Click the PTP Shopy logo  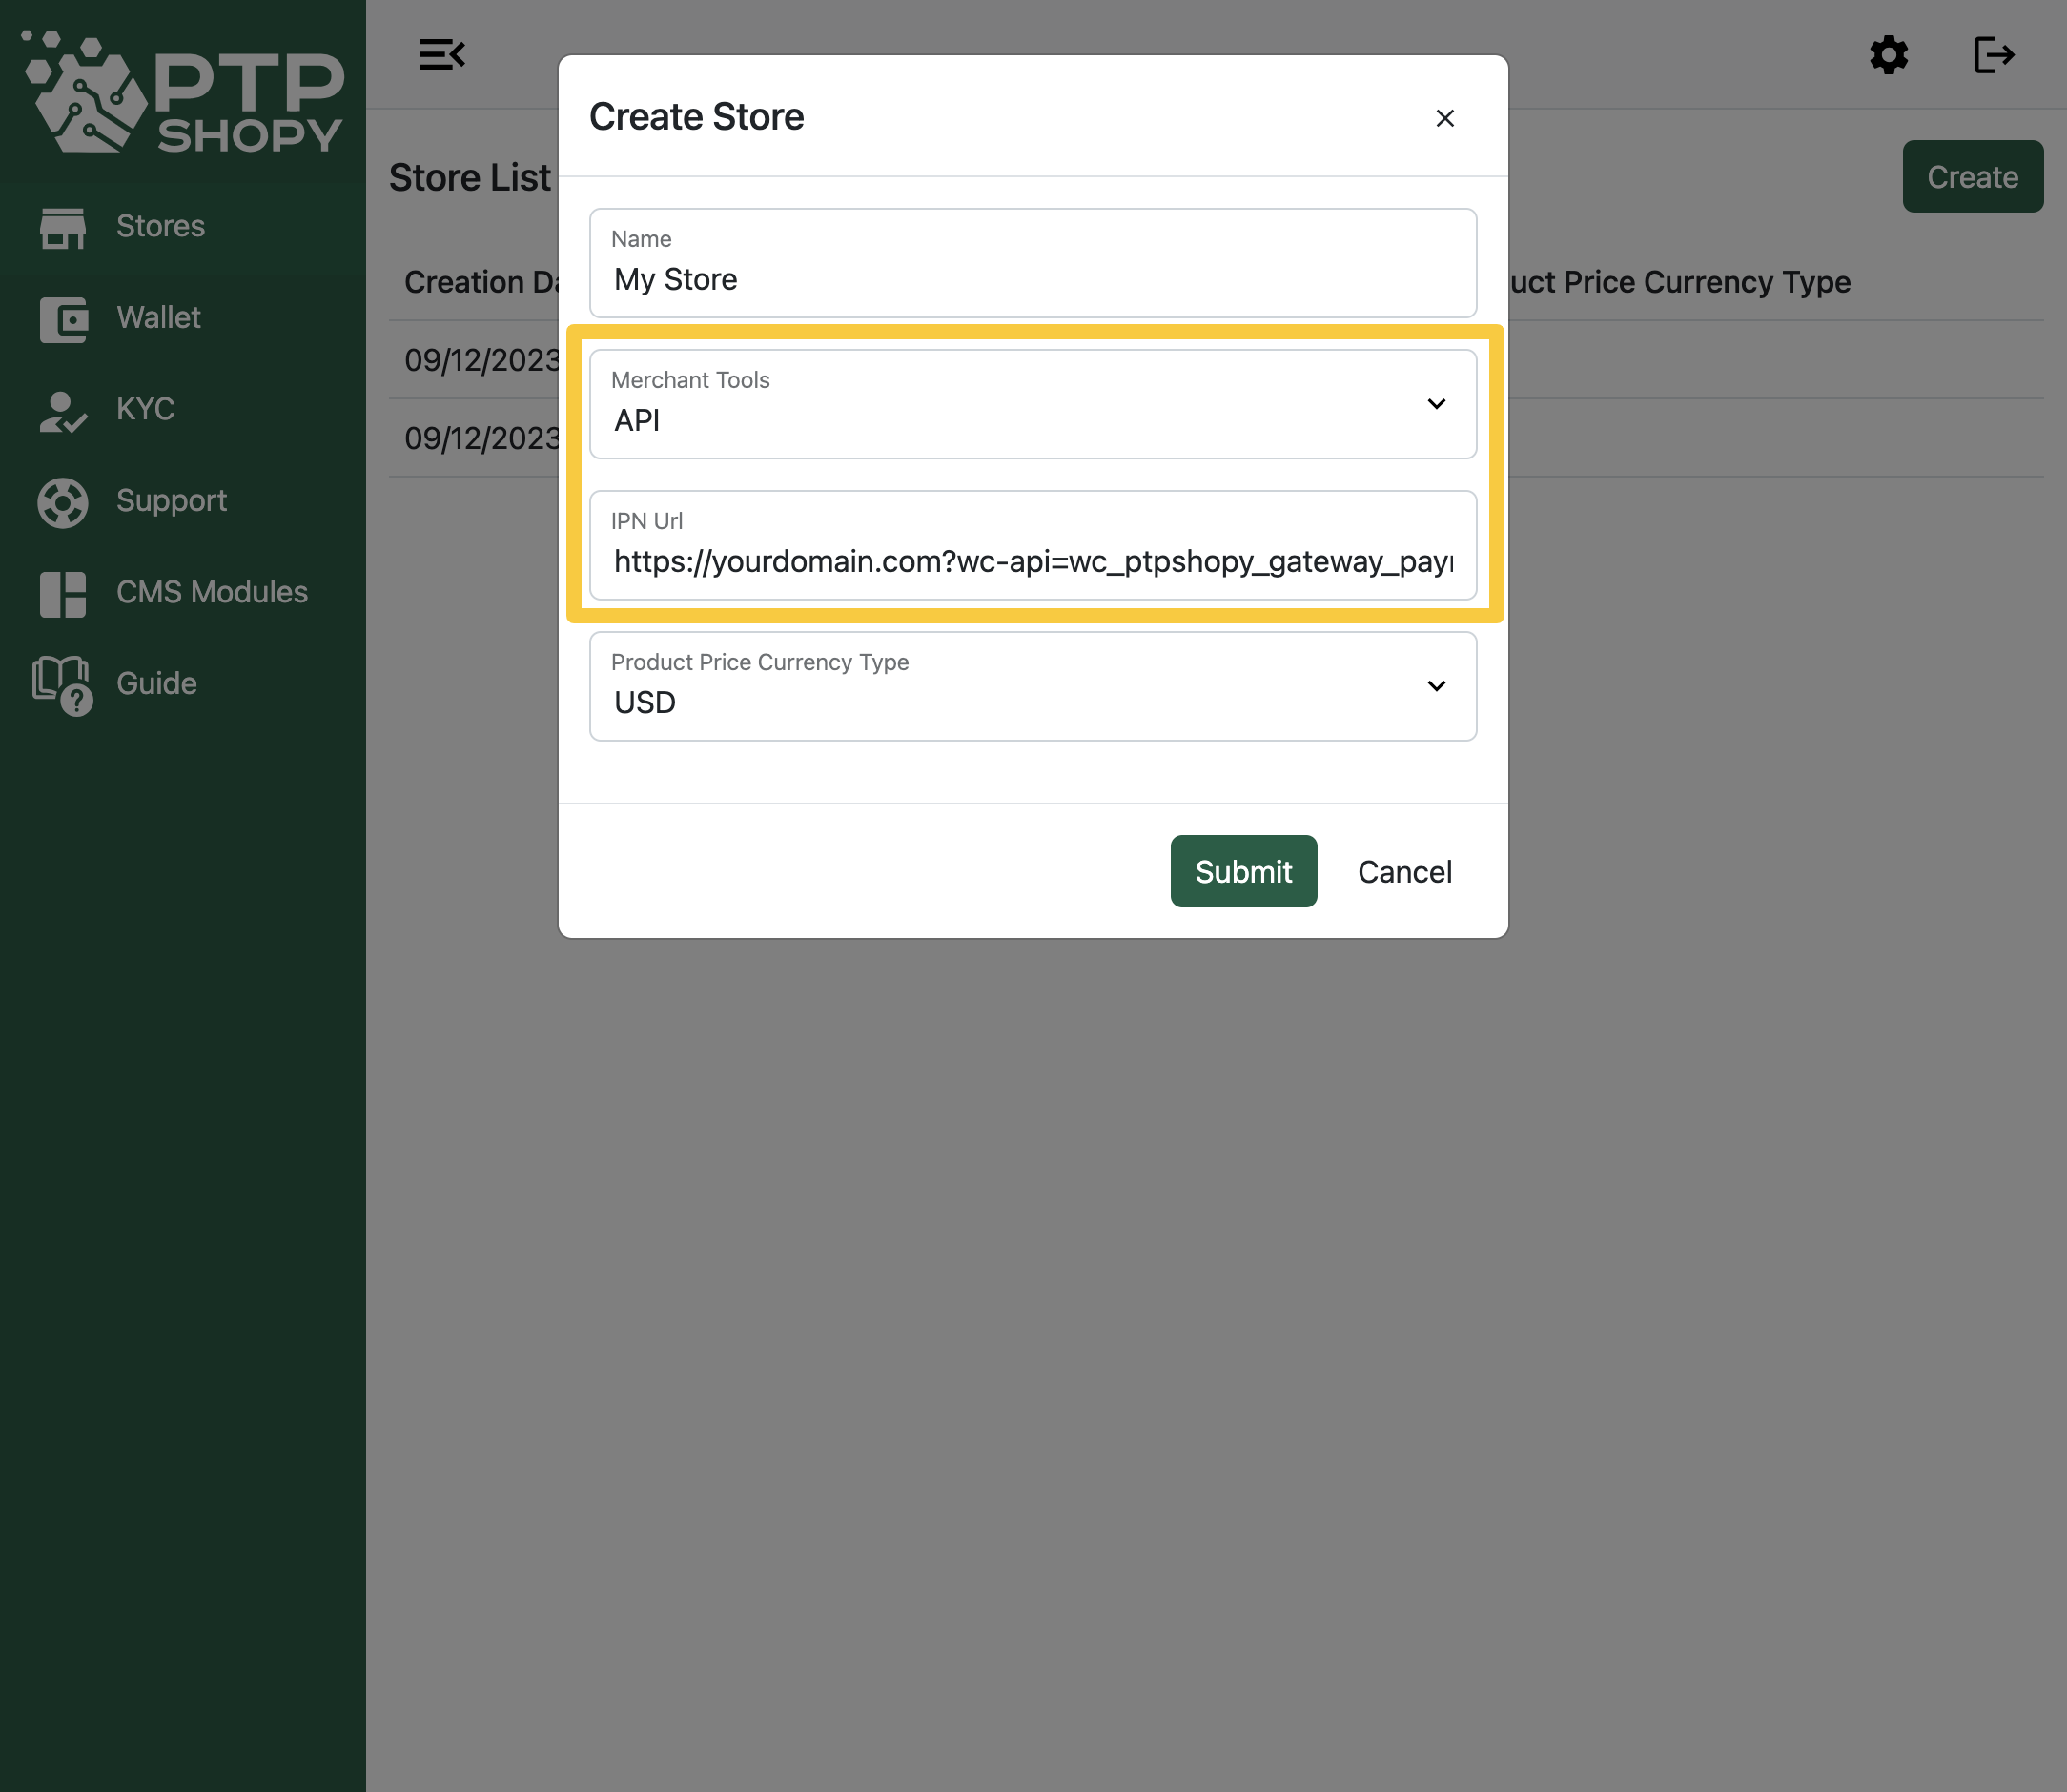[183, 92]
